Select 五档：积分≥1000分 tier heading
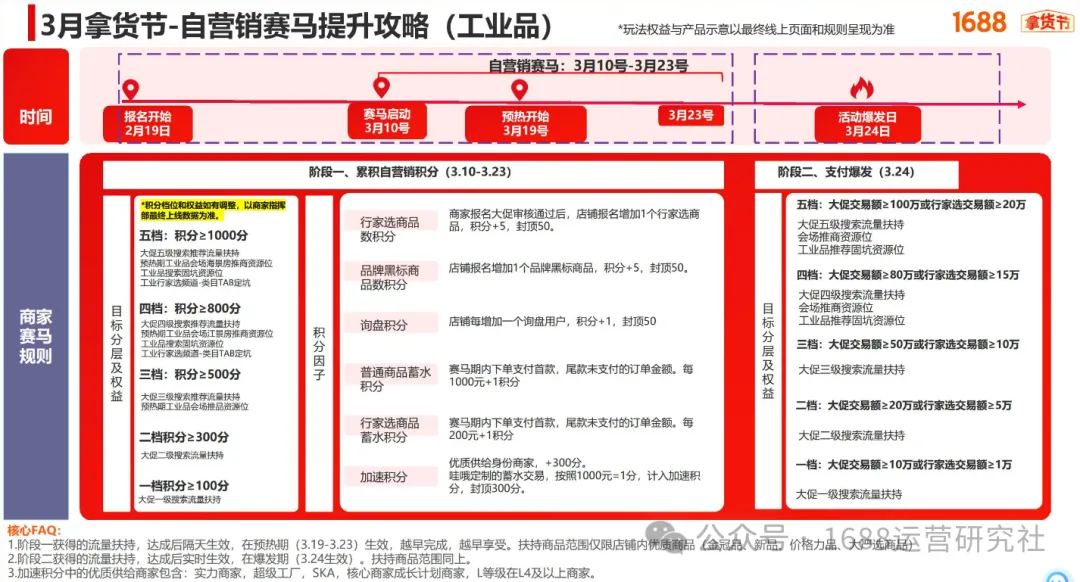This screenshot has height=582, width=1080. pyautogui.click(x=194, y=236)
